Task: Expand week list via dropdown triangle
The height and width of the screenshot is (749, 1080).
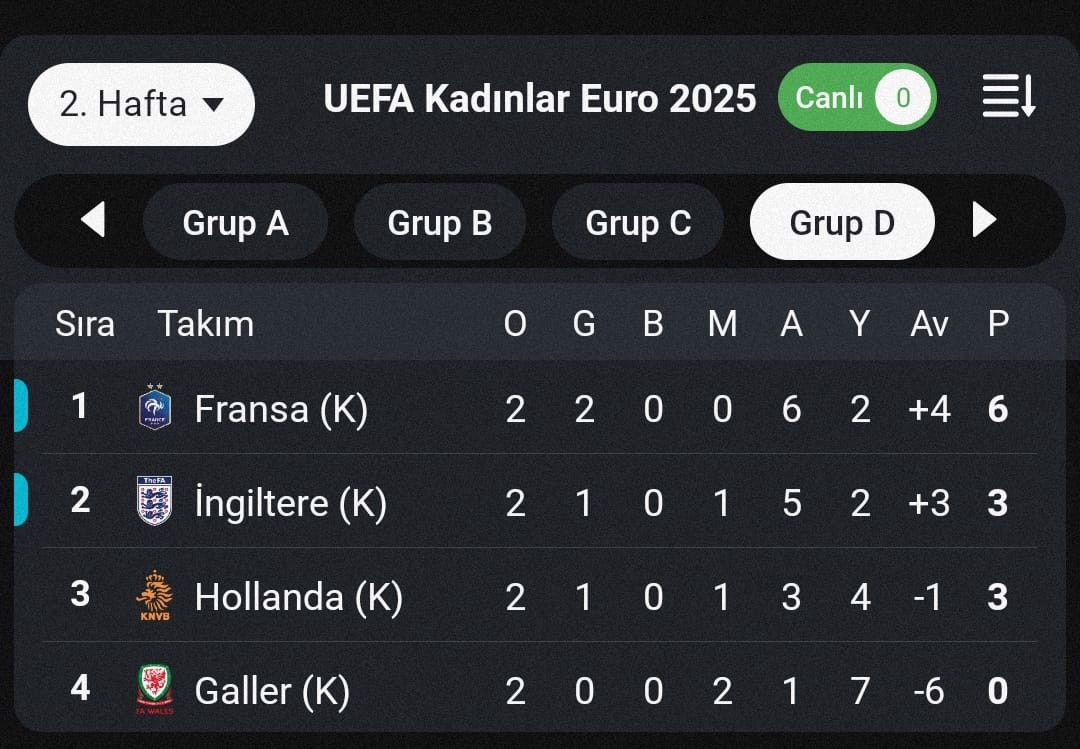Action: pos(214,105)
